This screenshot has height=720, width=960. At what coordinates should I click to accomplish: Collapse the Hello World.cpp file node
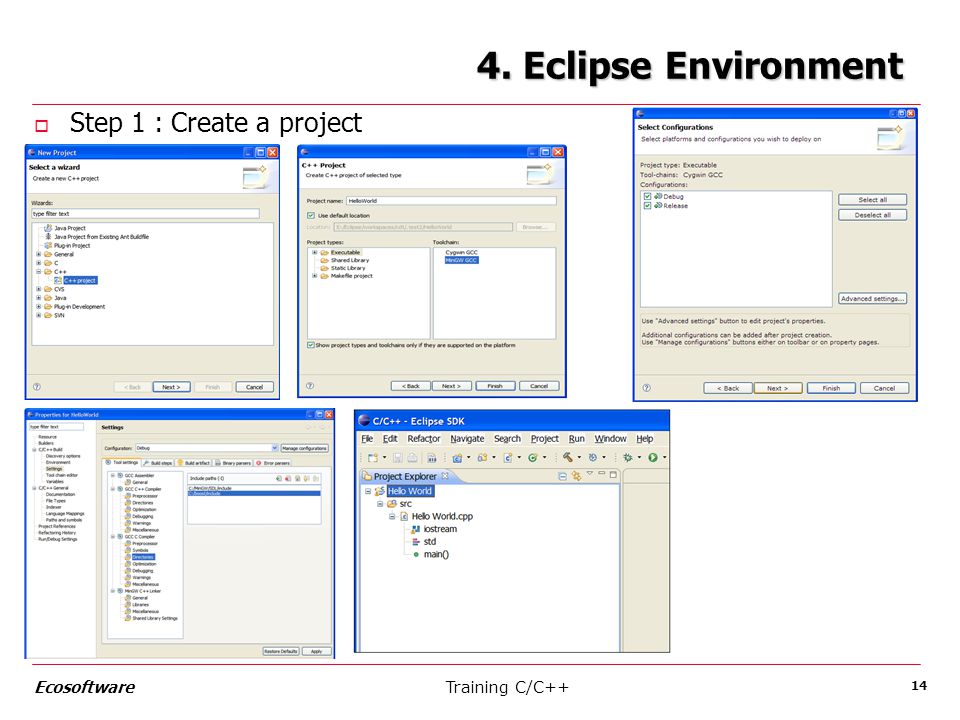[392, 517]
